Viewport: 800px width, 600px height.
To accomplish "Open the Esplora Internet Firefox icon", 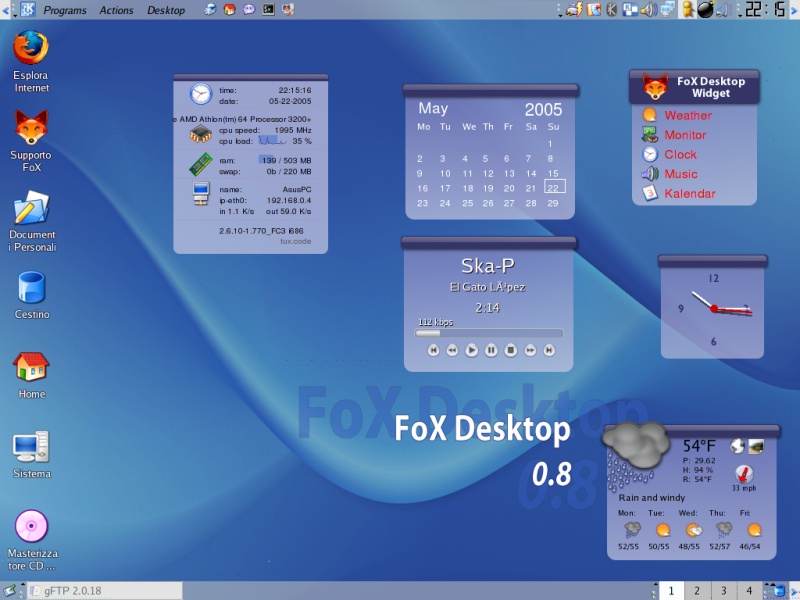I will tap(31, 47).
